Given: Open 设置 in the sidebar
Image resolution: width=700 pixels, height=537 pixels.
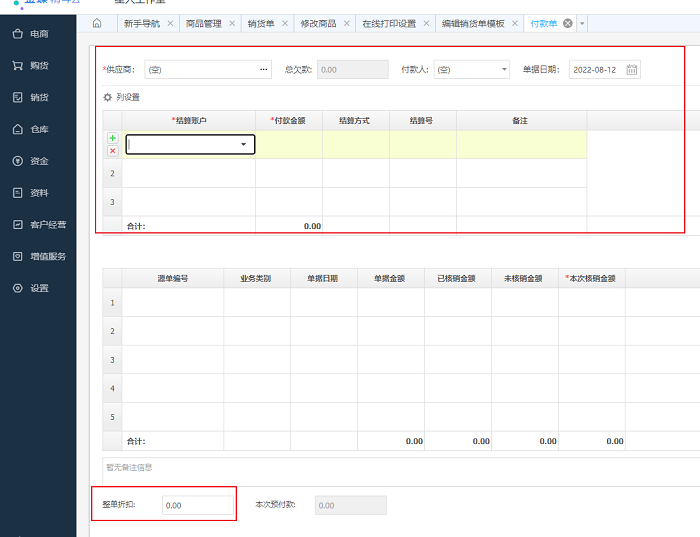Looking at the screenshot, I should pyautogui.click(x=38, y=288).
